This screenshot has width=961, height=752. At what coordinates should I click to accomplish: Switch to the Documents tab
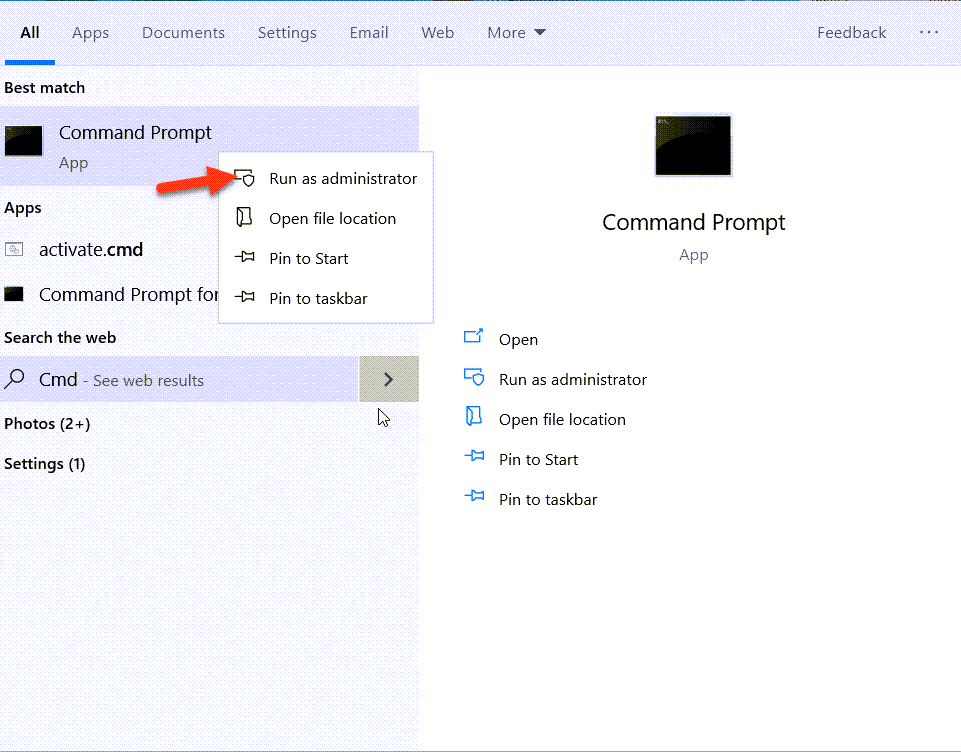[x=183, y=33]
